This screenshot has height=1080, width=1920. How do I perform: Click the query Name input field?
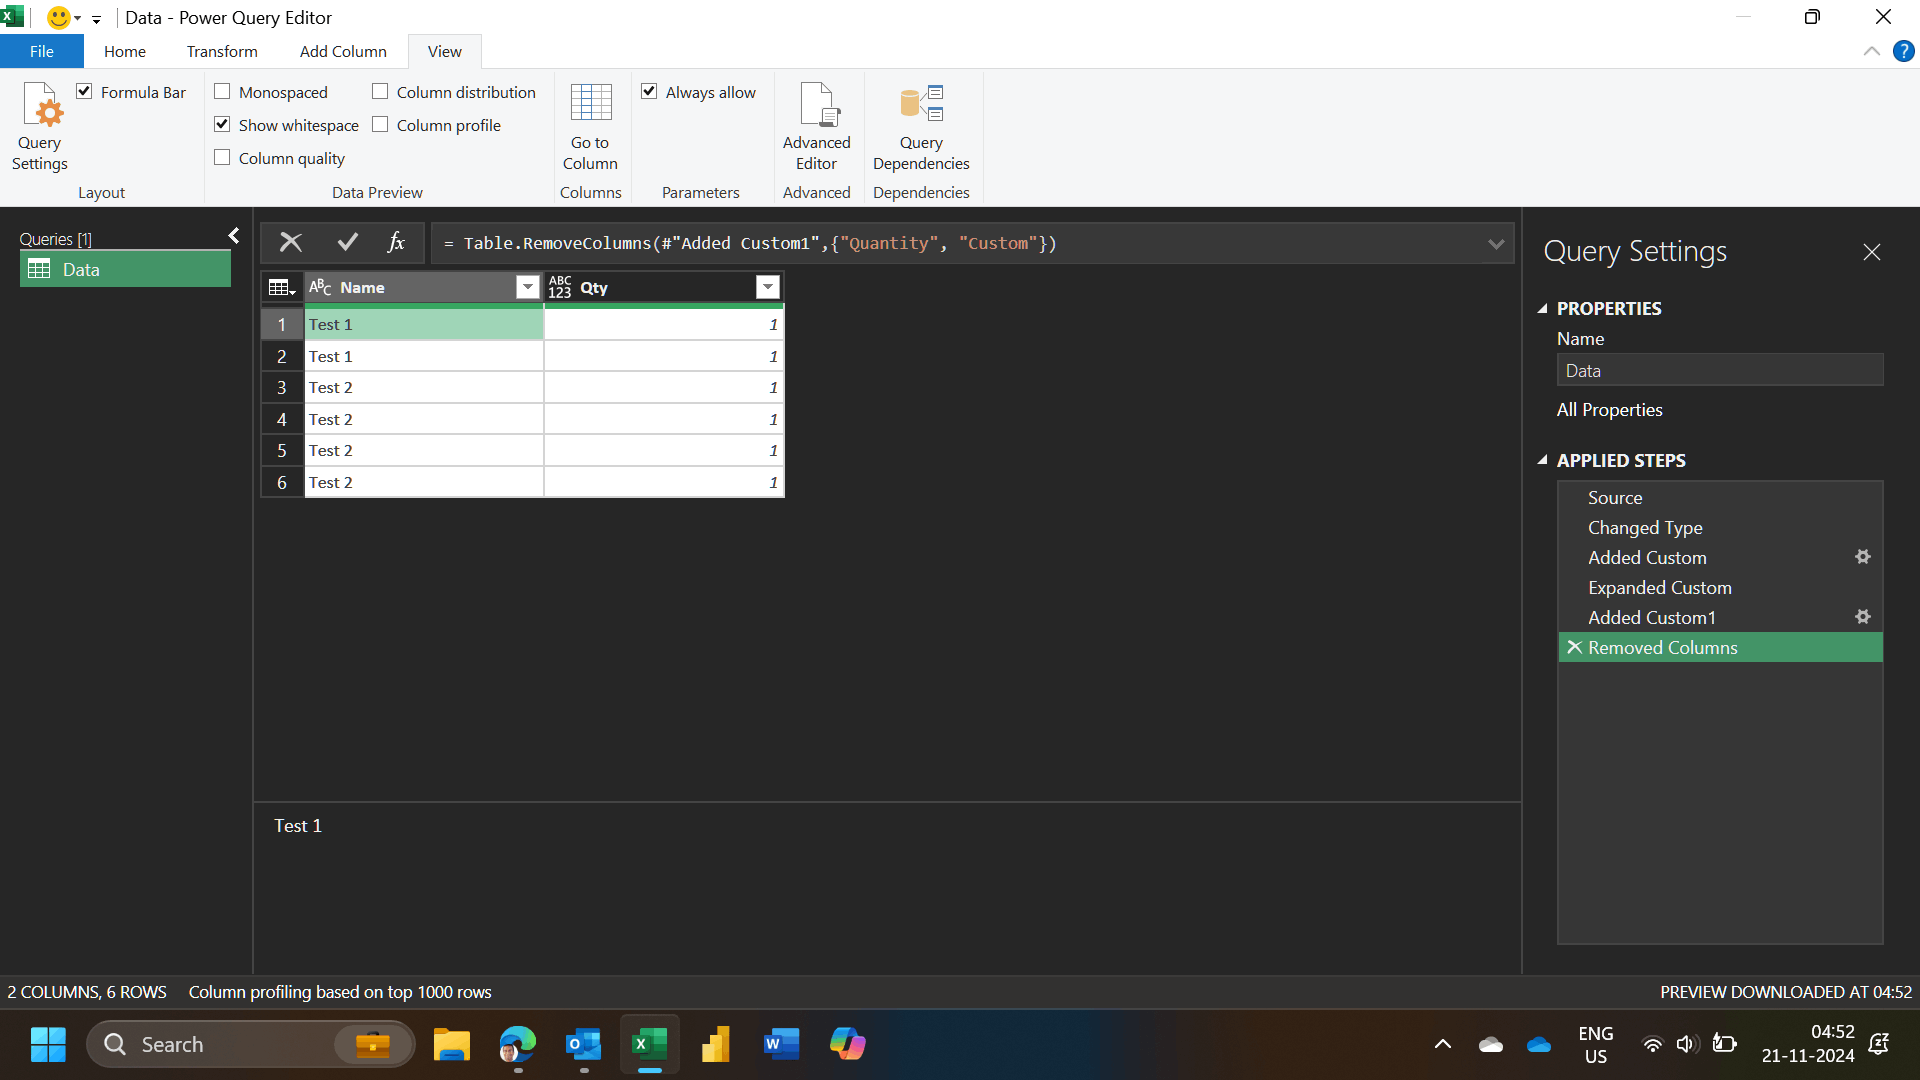[1719, 371]
